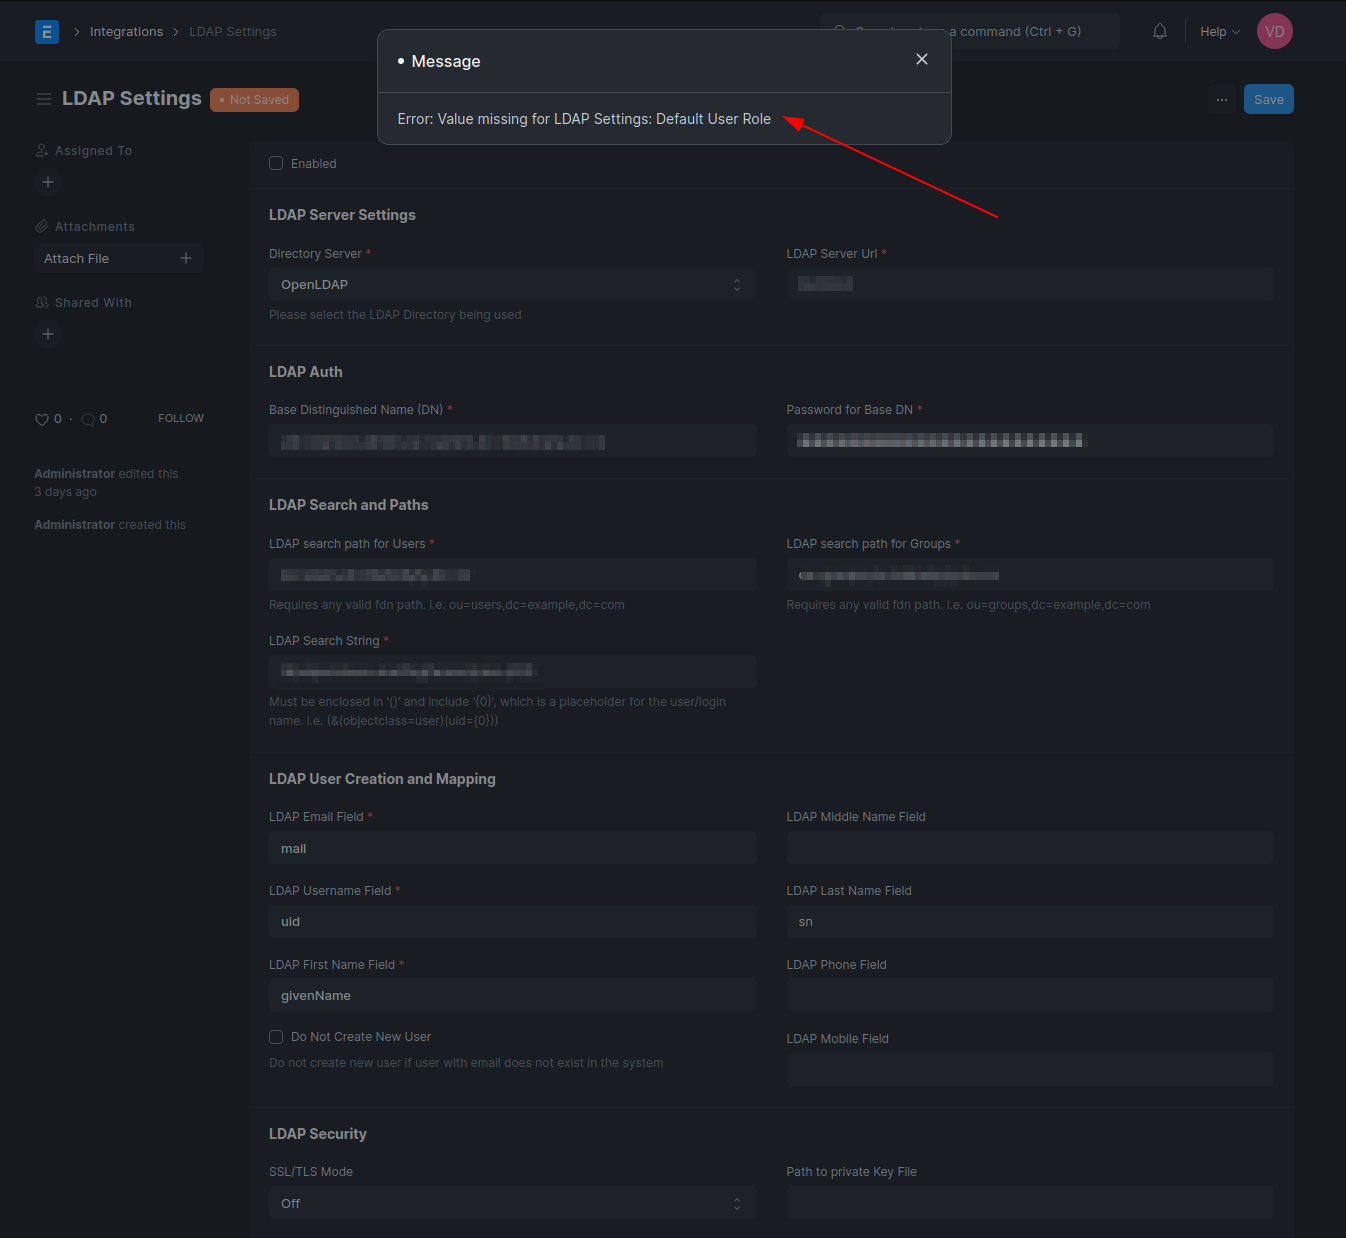Screen dimensions: 1346x1238
Task: Open the notifications bell
Action: click(x=1159, y=31)
